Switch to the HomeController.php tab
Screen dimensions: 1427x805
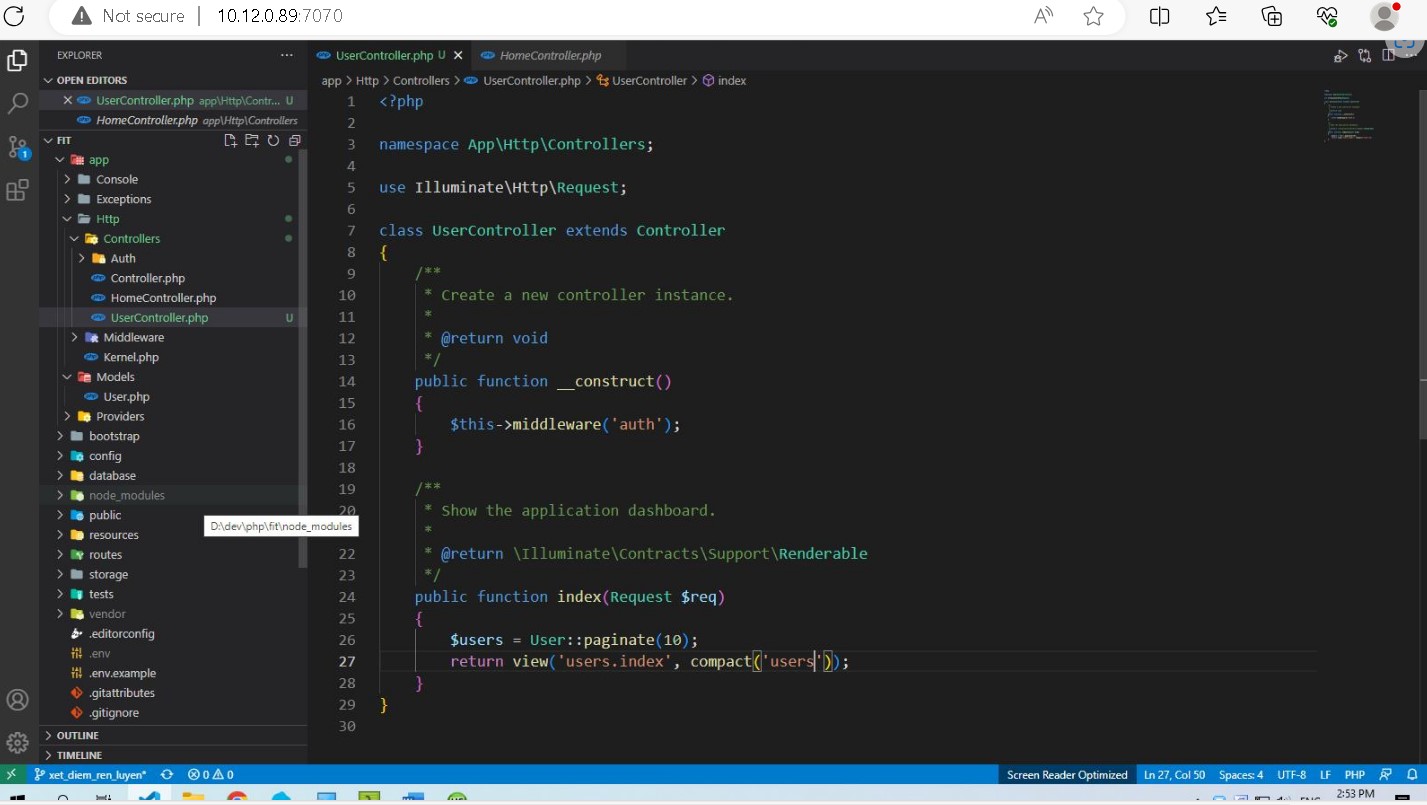[550, 55]
